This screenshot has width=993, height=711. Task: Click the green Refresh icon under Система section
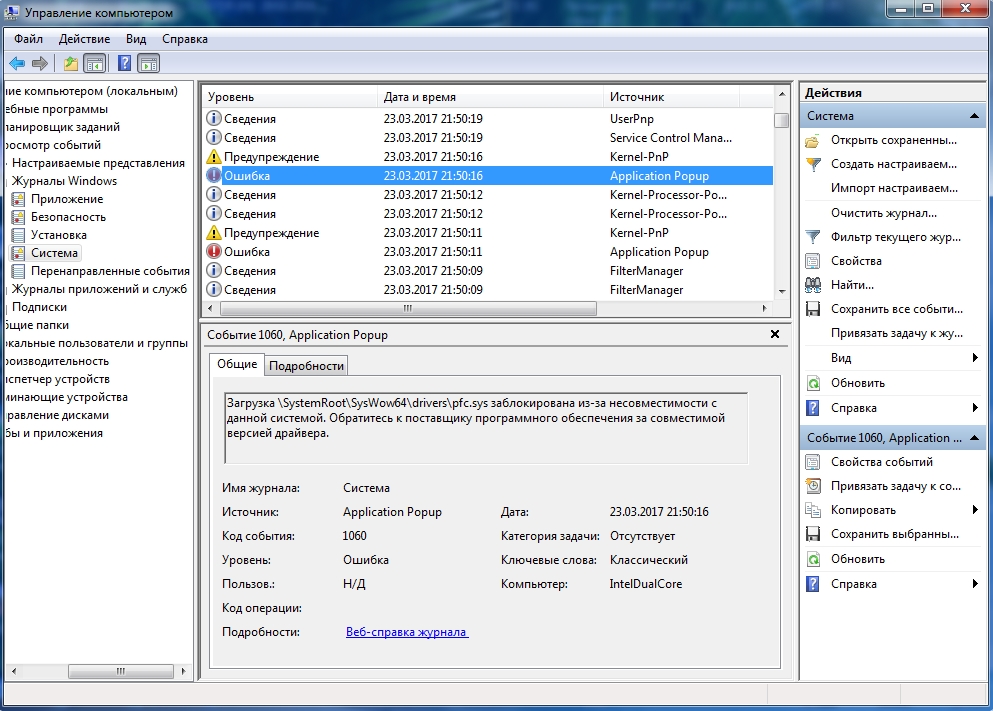tap(813, 383)
